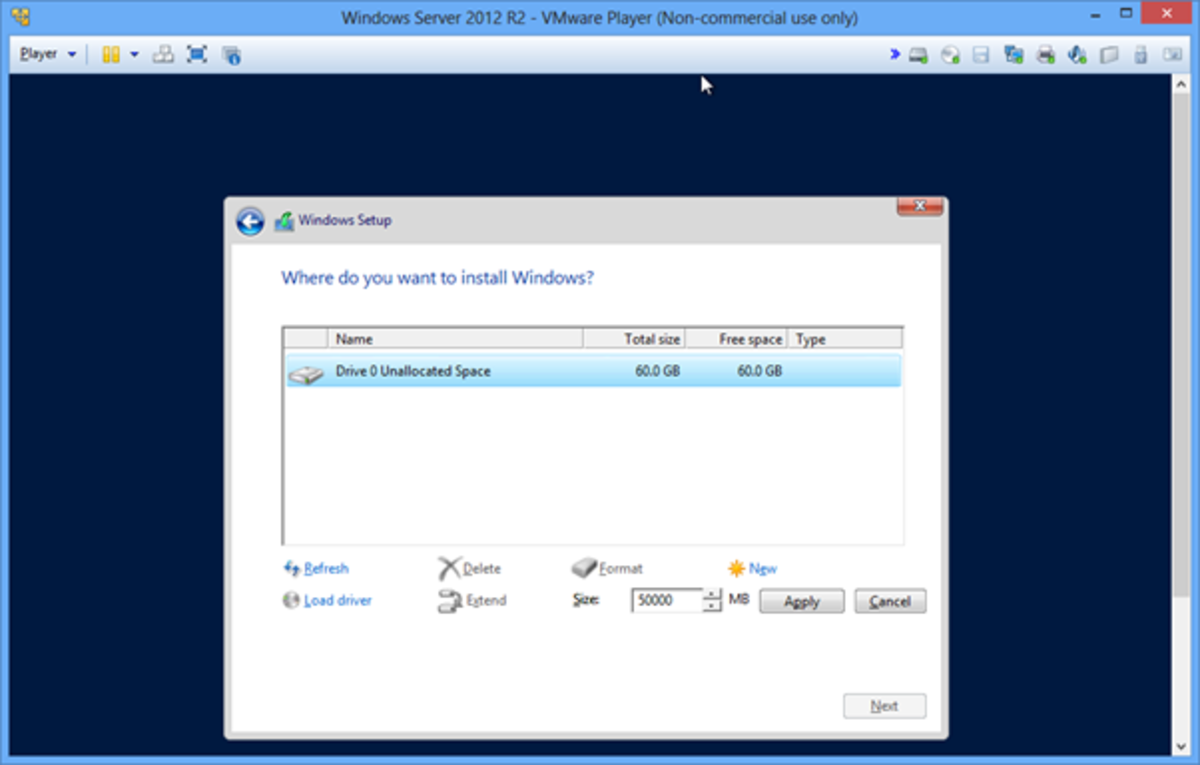Click the devices overflow chevron arrows
Screen dimensions: 1200x765
tap(893, 54)
